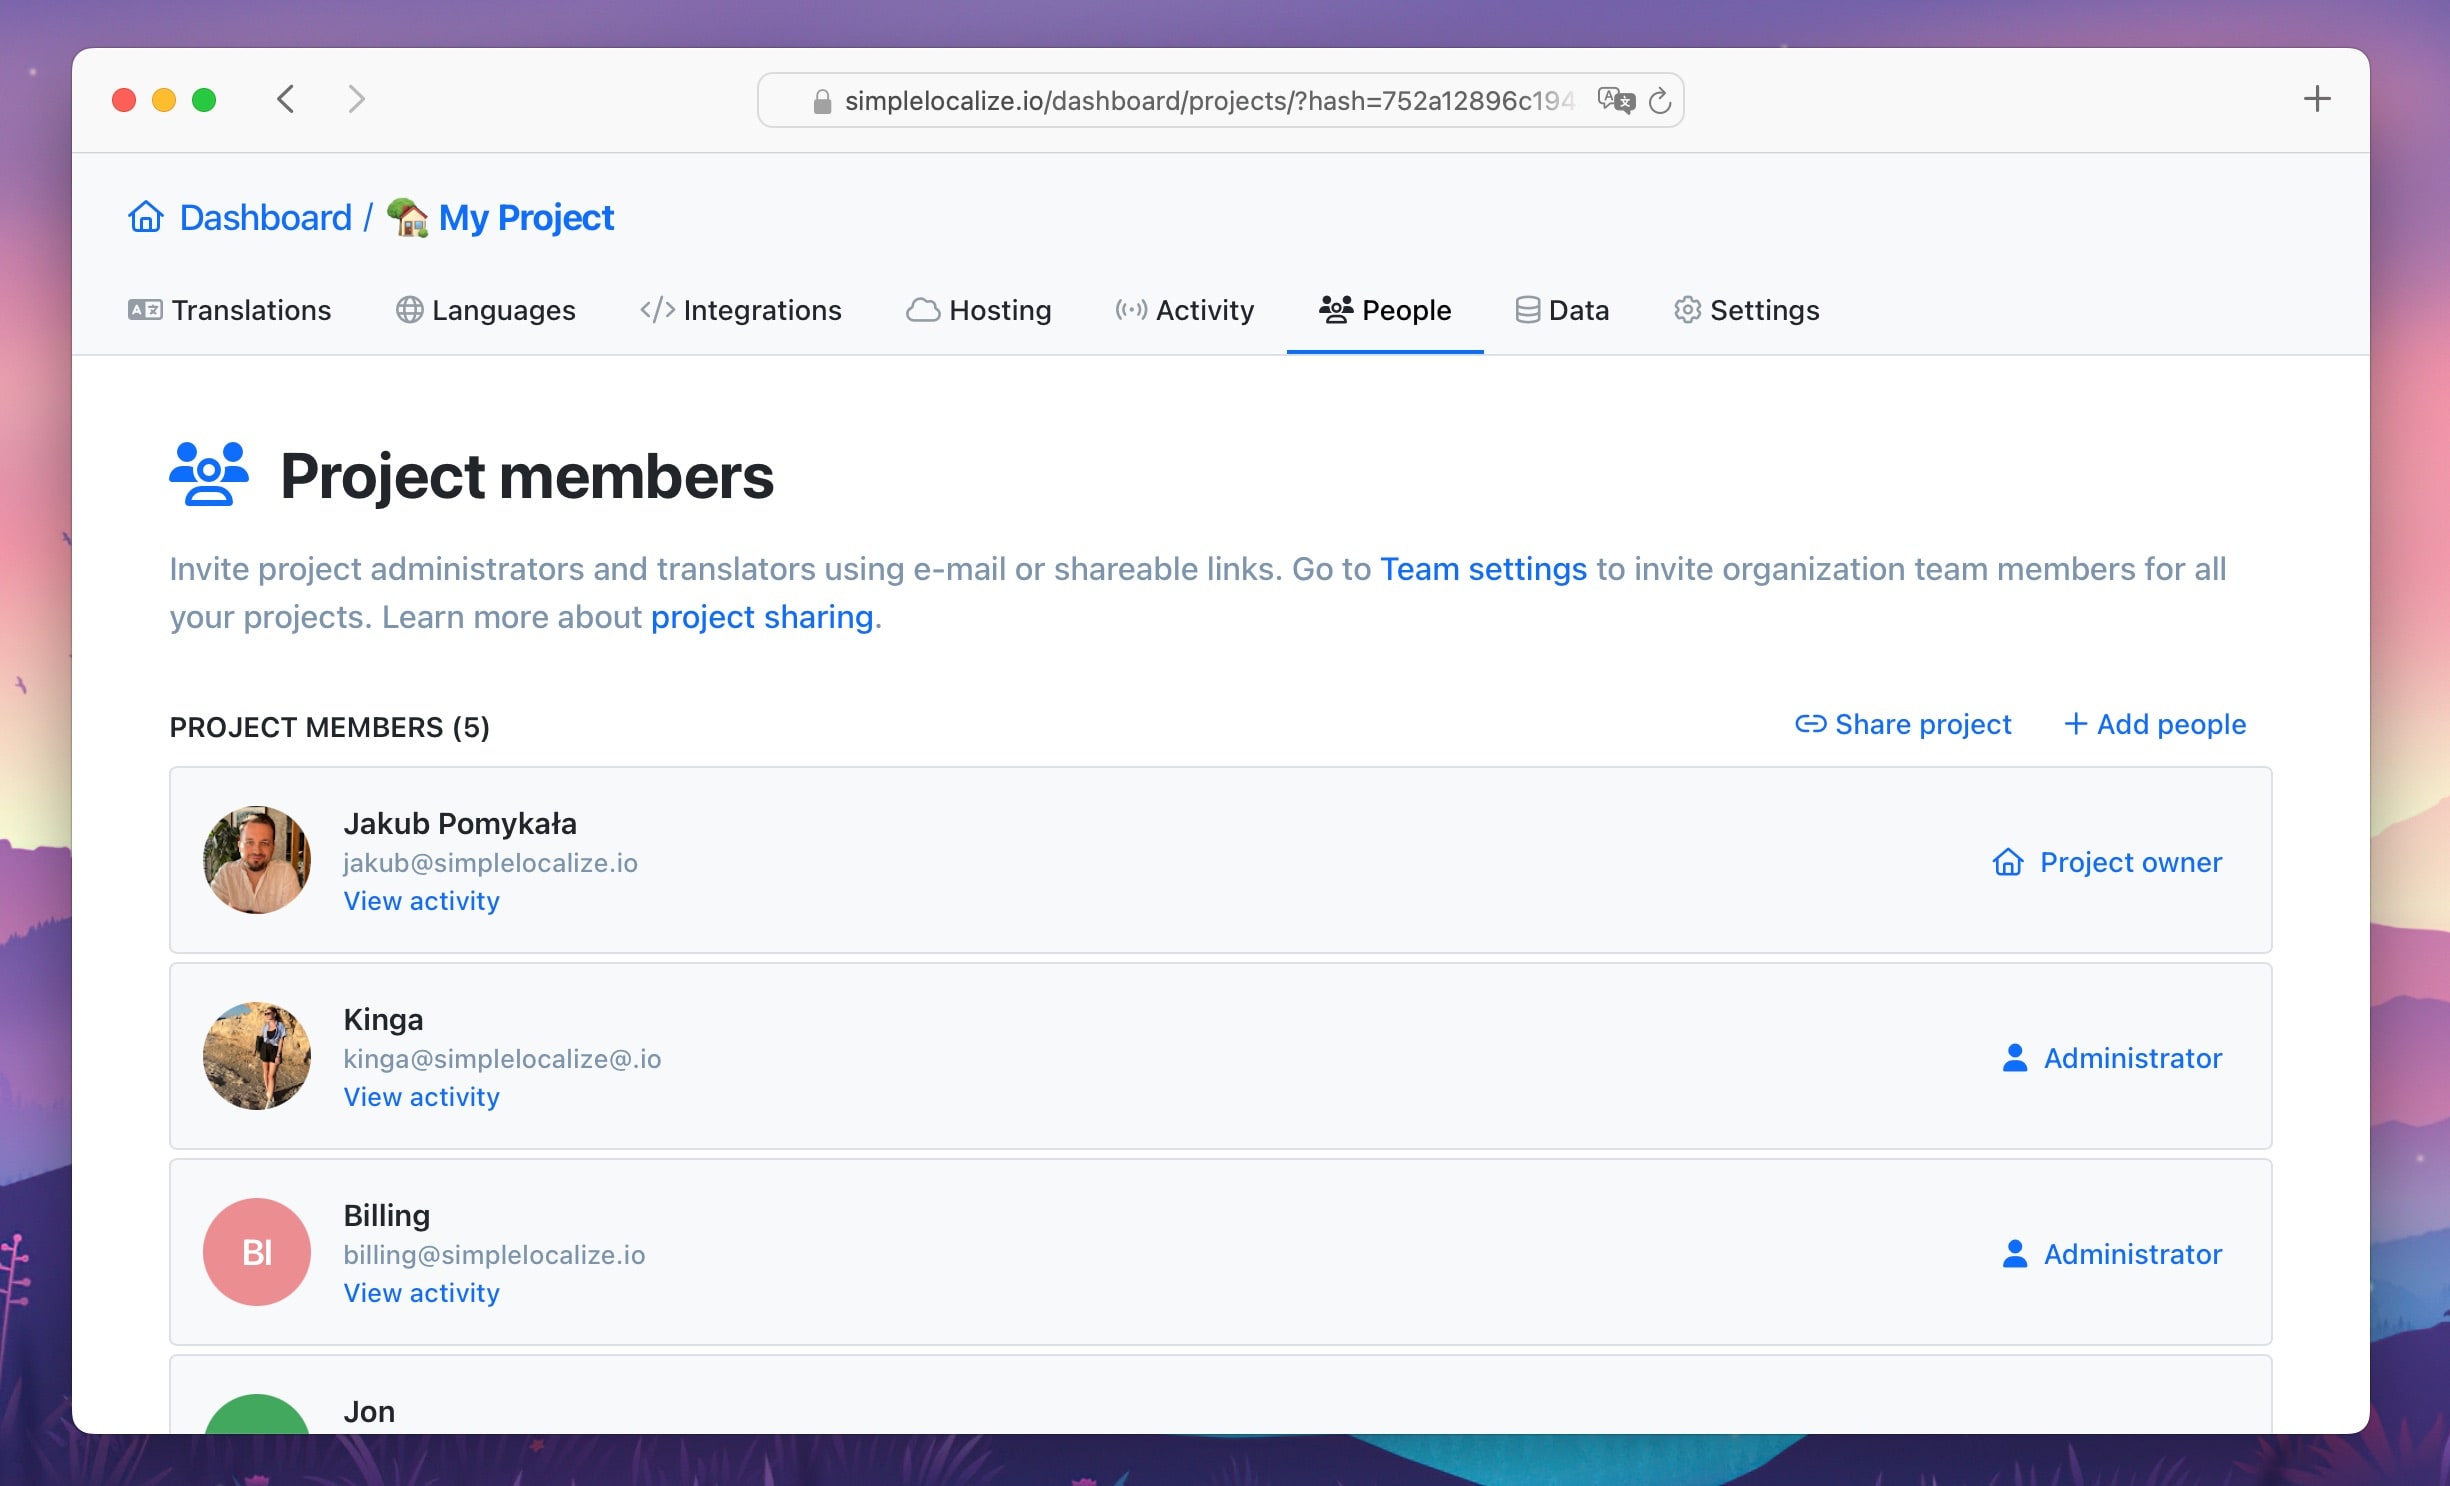Image resolution: width=2450 pixels, height=1486 pixels.
Task: Click the link icon beside Share project
Action: coord(1810,723)
